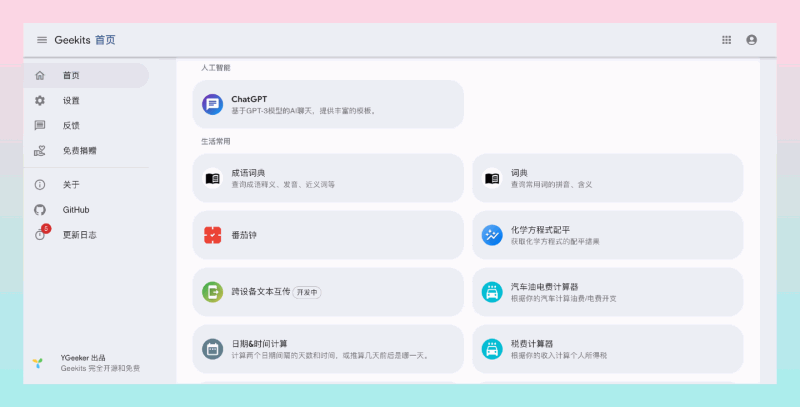Click the 开发中 badge
The image size is (800, 407).
pyautogui.click(x=307, y=292)
